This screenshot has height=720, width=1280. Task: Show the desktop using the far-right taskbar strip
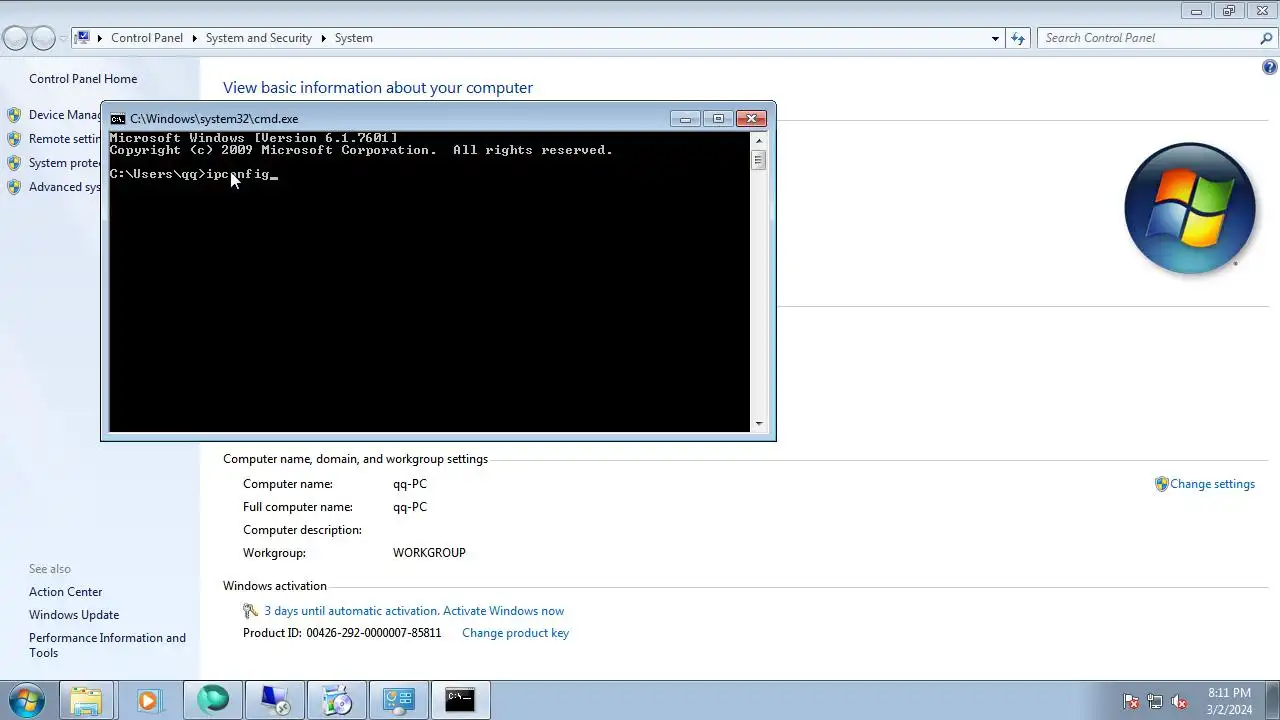click(x=1272, y=700)
